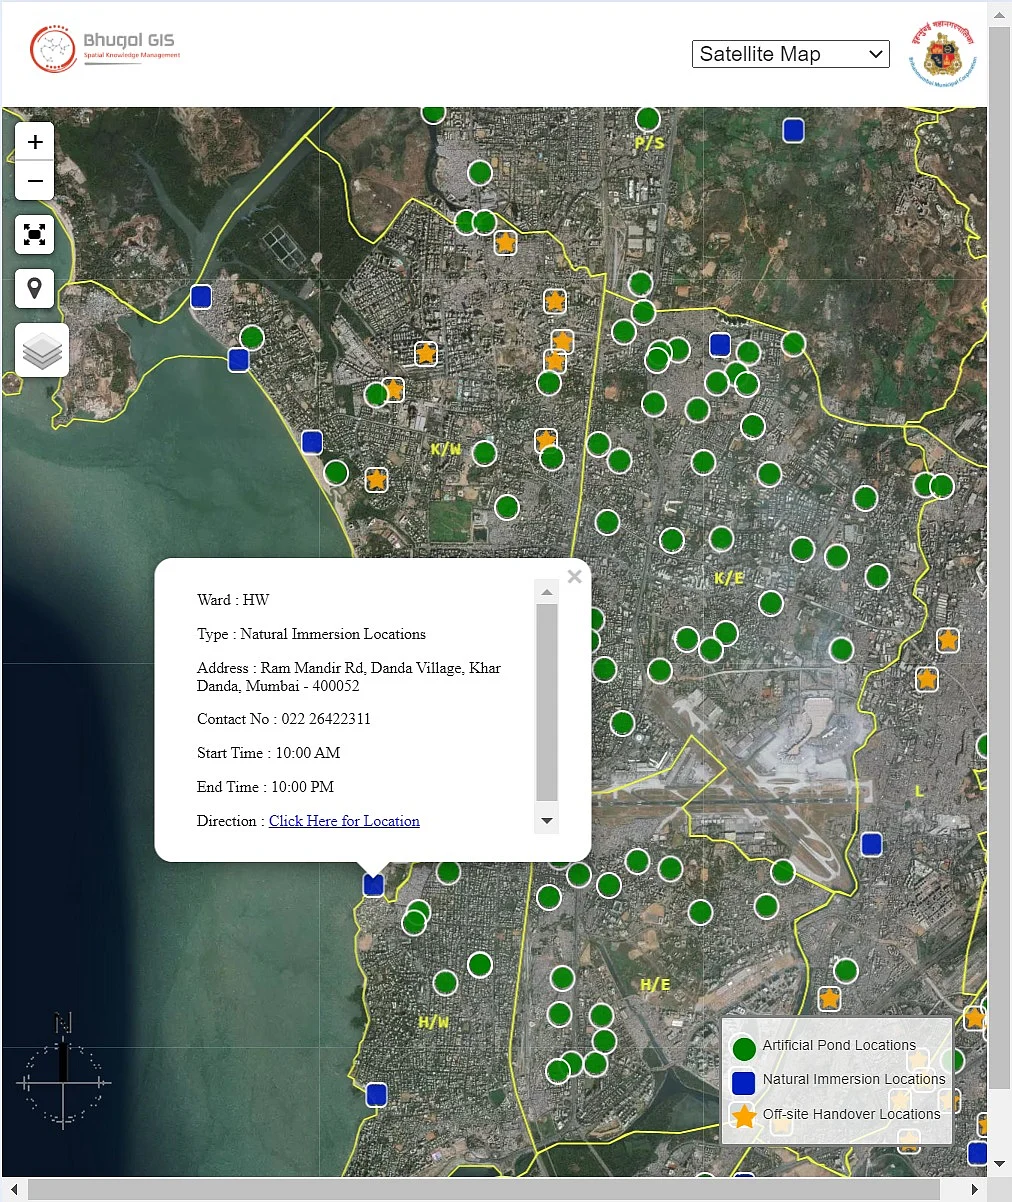Click the Start Time 10:00 AM text

point(269,753)
